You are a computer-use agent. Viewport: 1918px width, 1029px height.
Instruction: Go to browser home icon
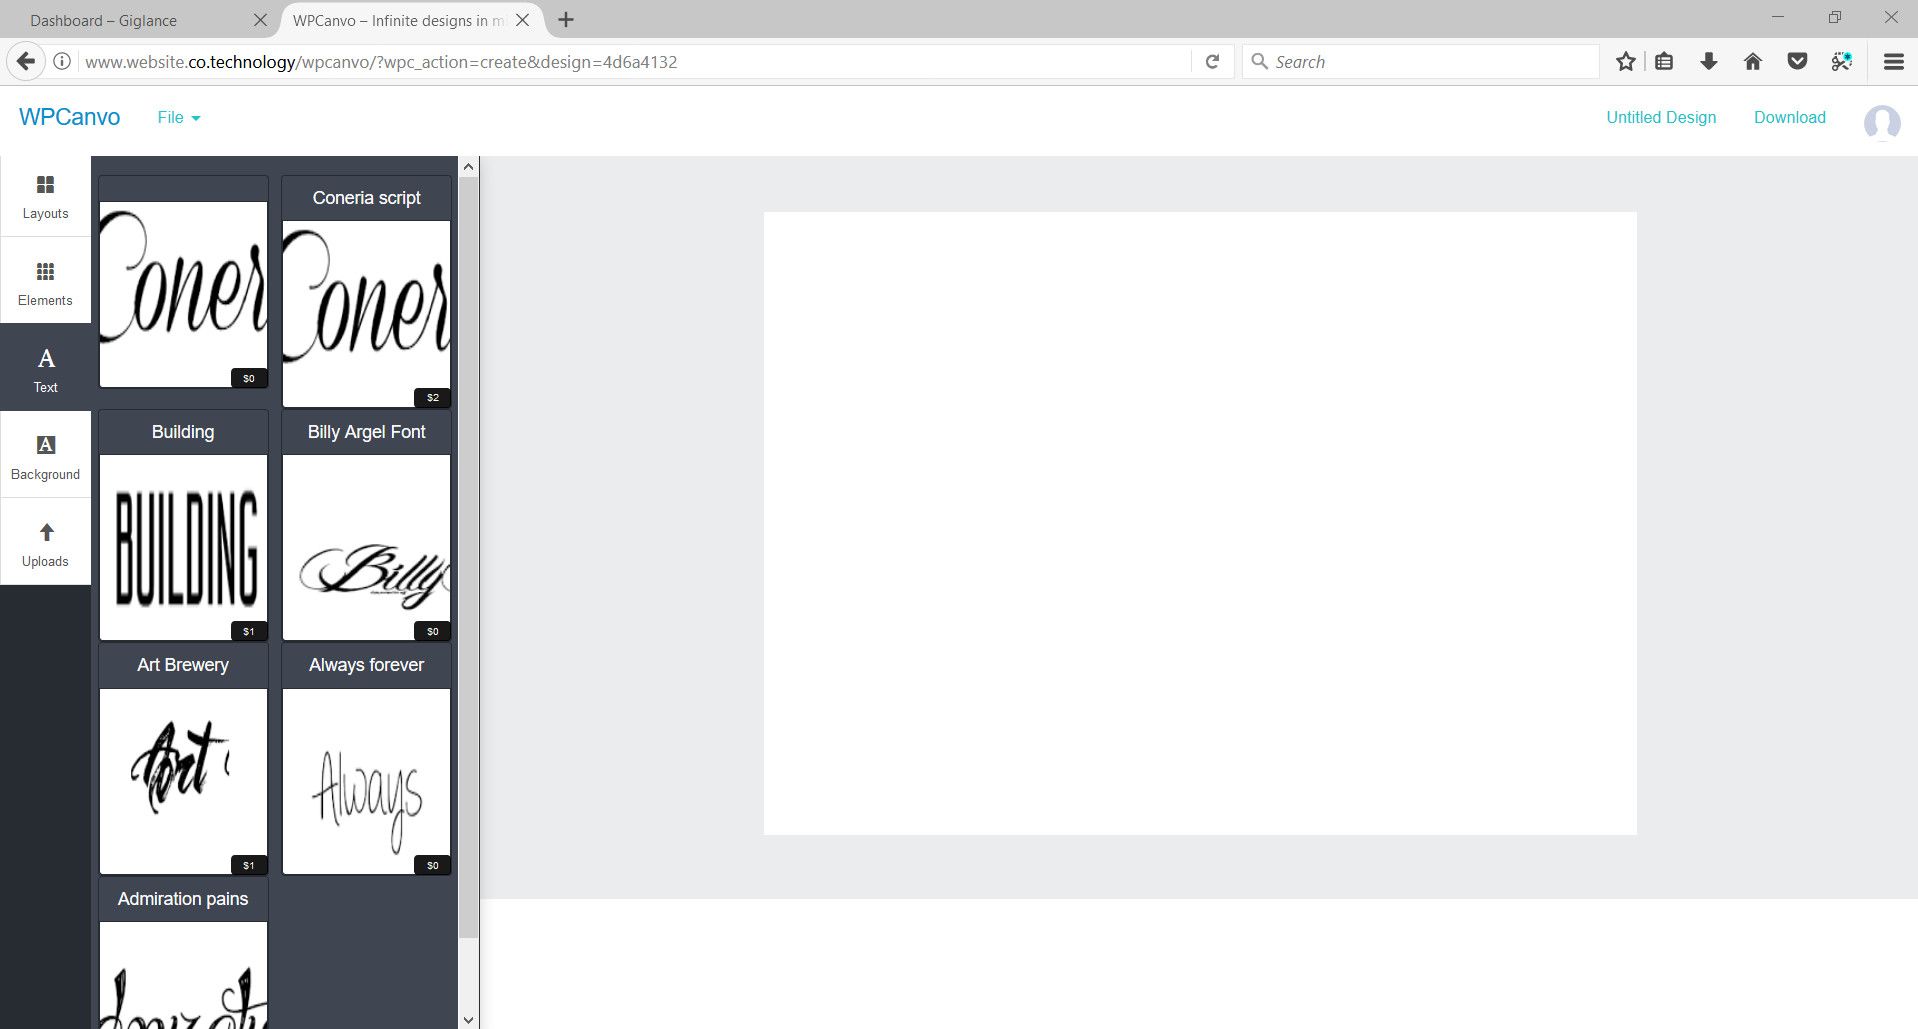[1752, 62]
